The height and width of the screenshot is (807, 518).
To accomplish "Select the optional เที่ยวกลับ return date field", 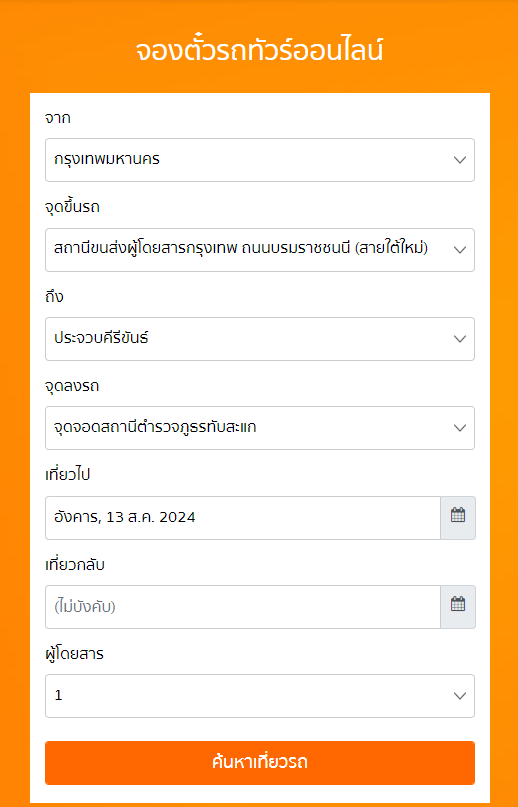I will click(x=243, y=607).
